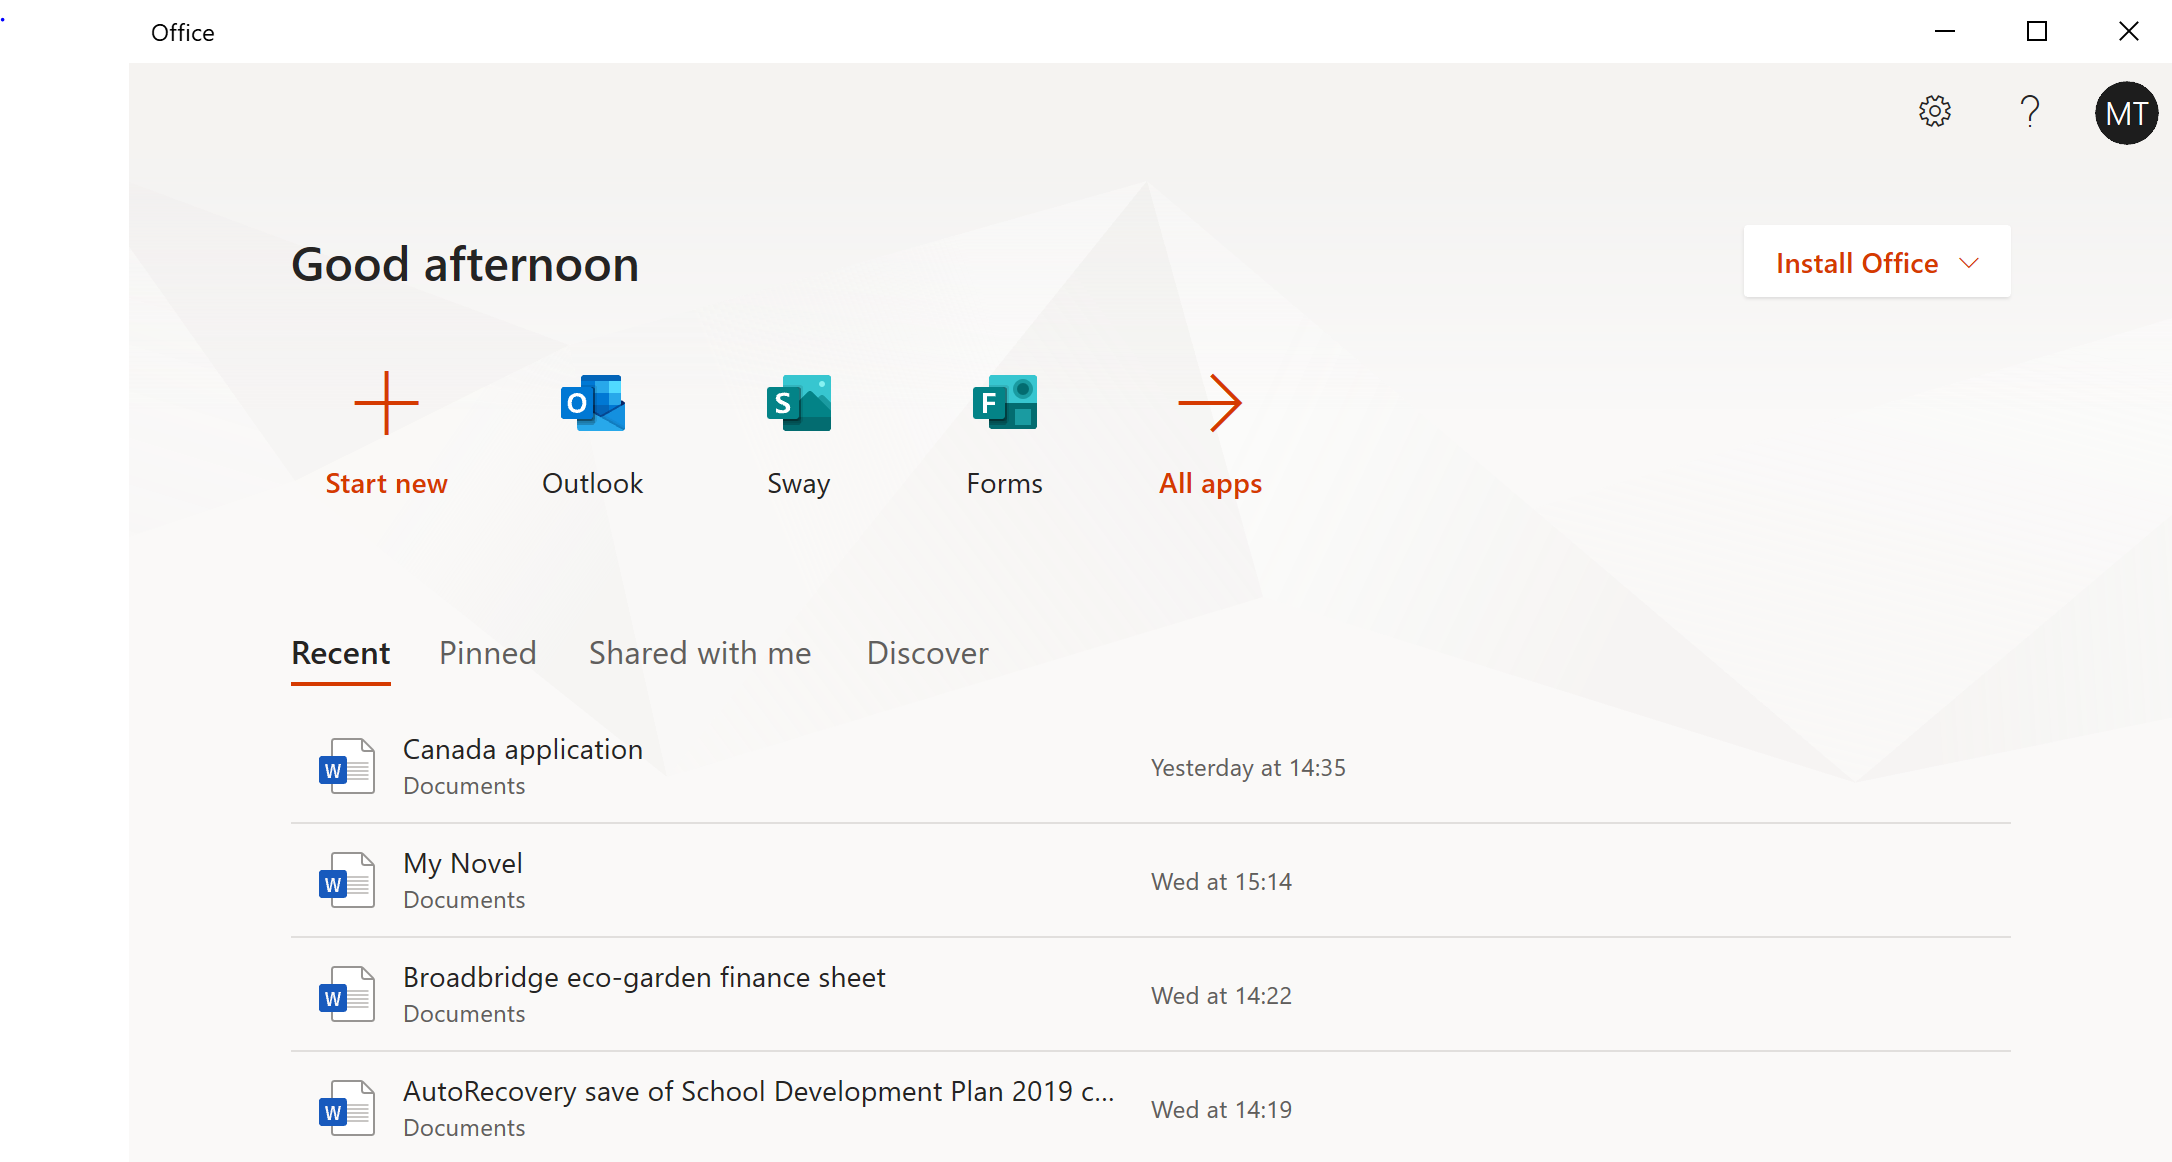The height and width of the screenshot is (1162, 2172).
Task: Click the Word icon beside My Novel
Action: click(346, 881)
